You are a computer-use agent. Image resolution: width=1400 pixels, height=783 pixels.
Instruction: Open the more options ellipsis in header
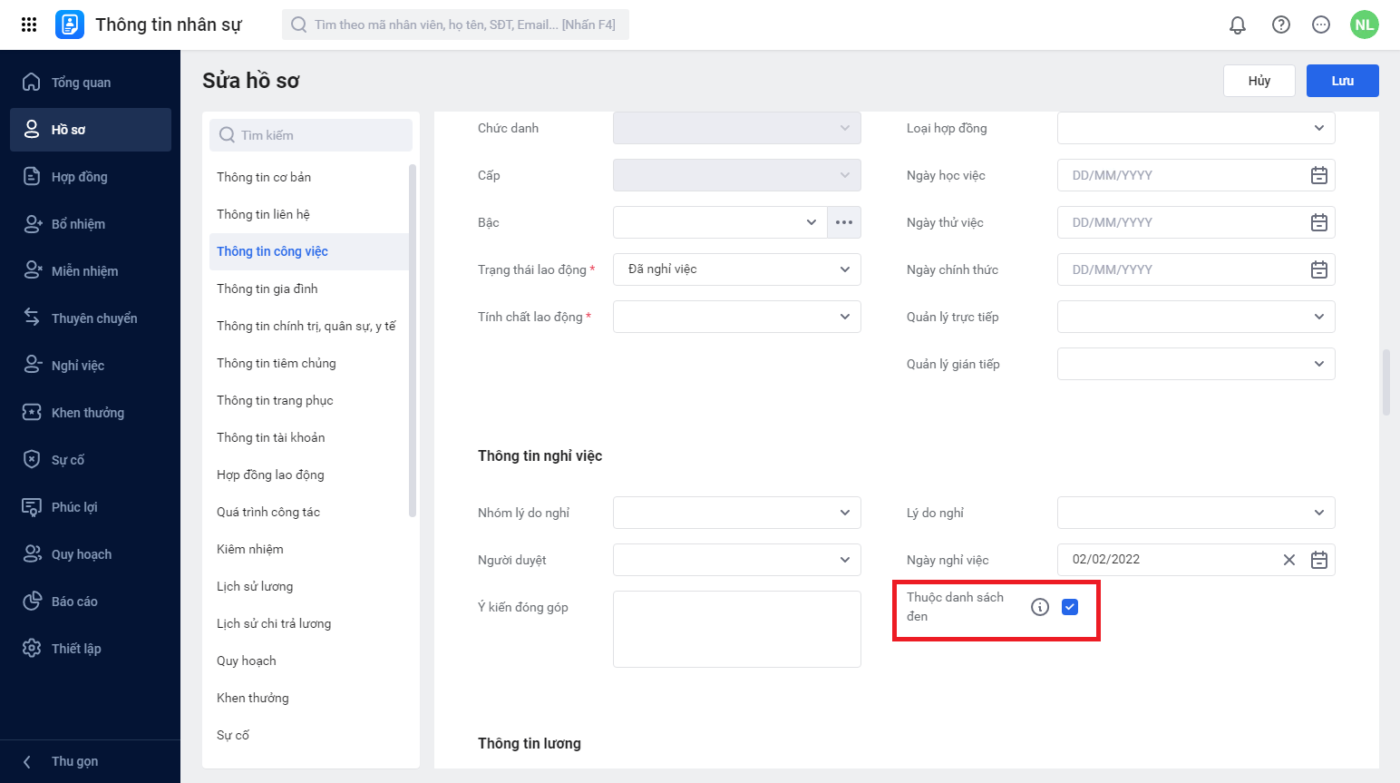tap(1321, 25)
